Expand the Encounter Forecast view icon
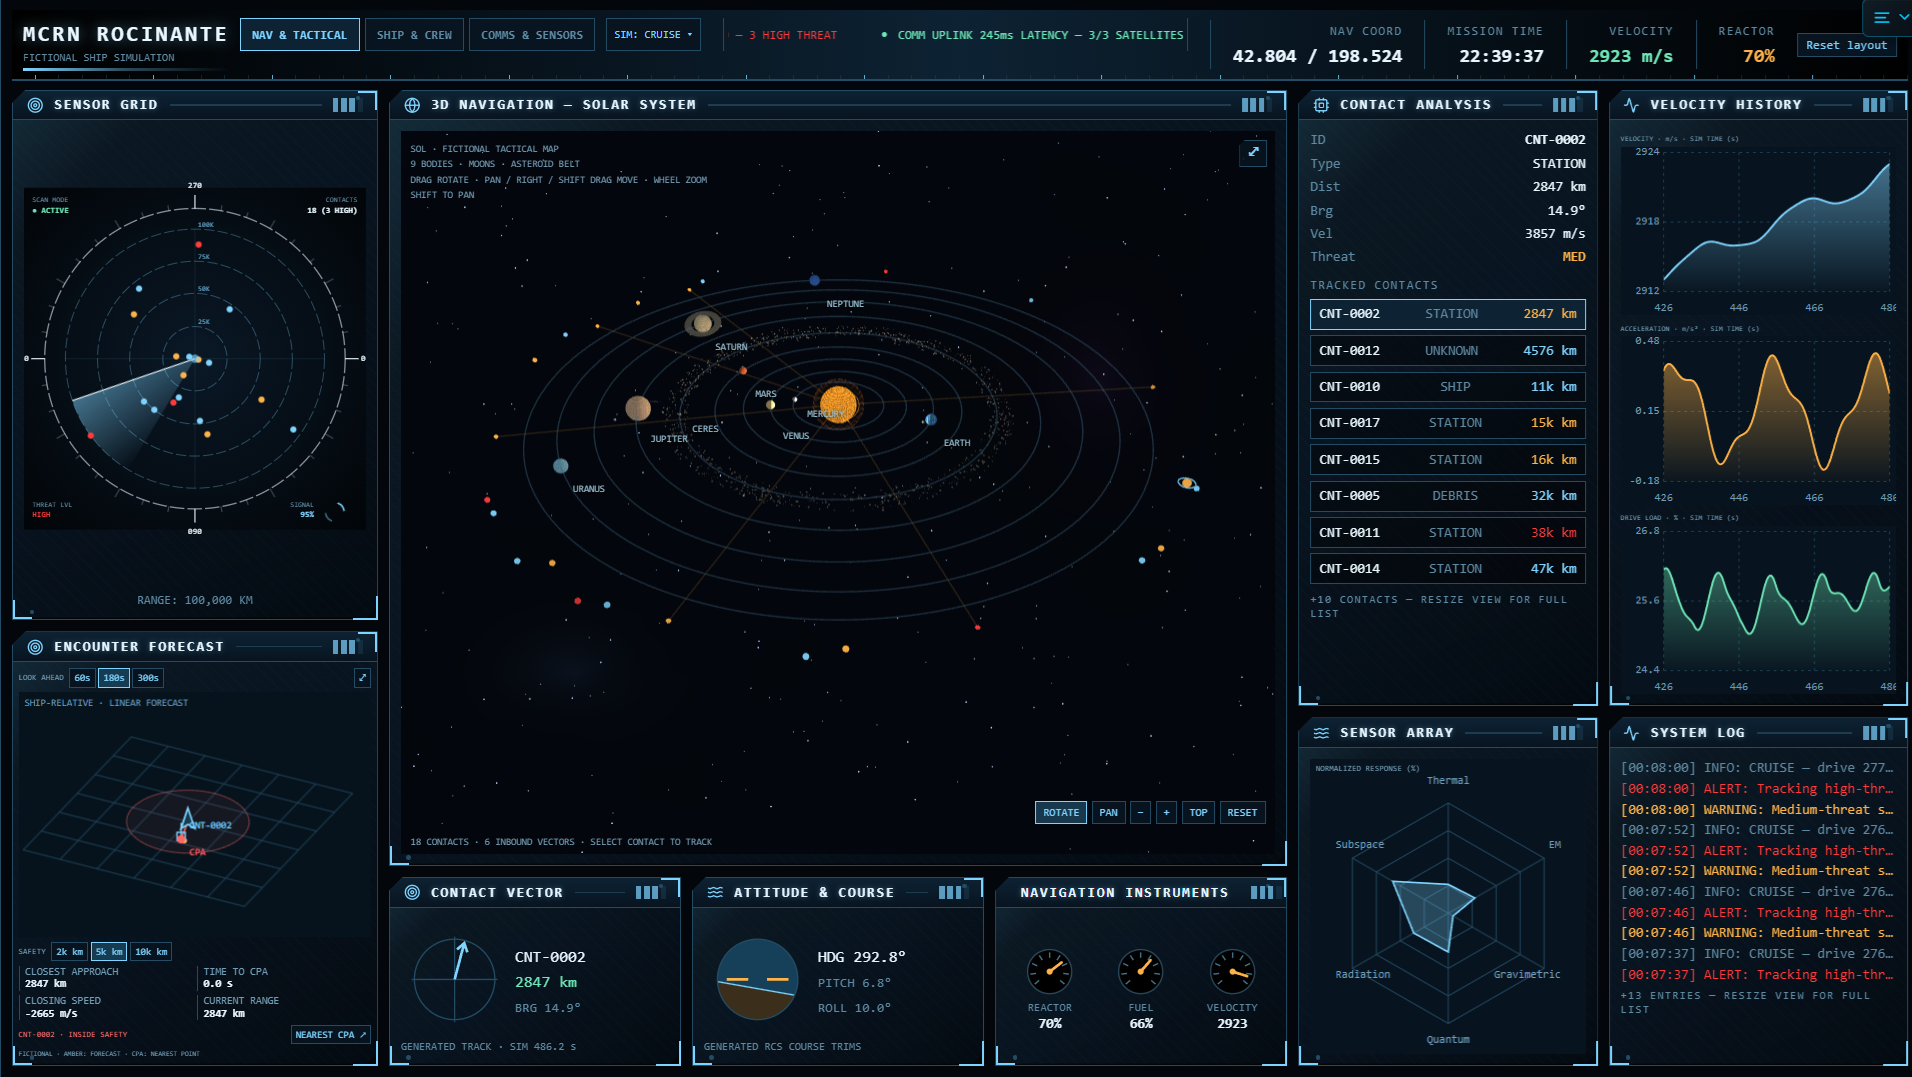 pyautogui.click(x=362, y=678)
